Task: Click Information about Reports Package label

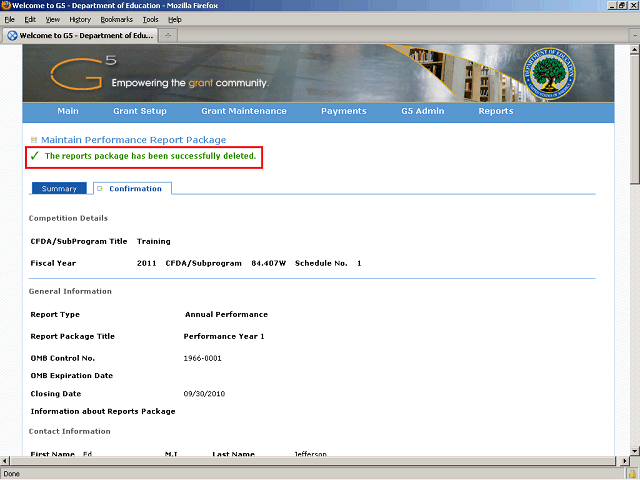Action: tap(103, 411)
